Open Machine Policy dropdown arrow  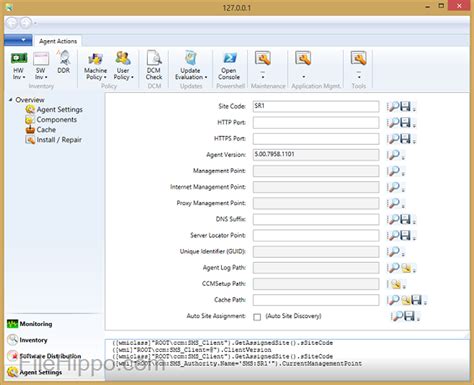(x=105, y=77)
